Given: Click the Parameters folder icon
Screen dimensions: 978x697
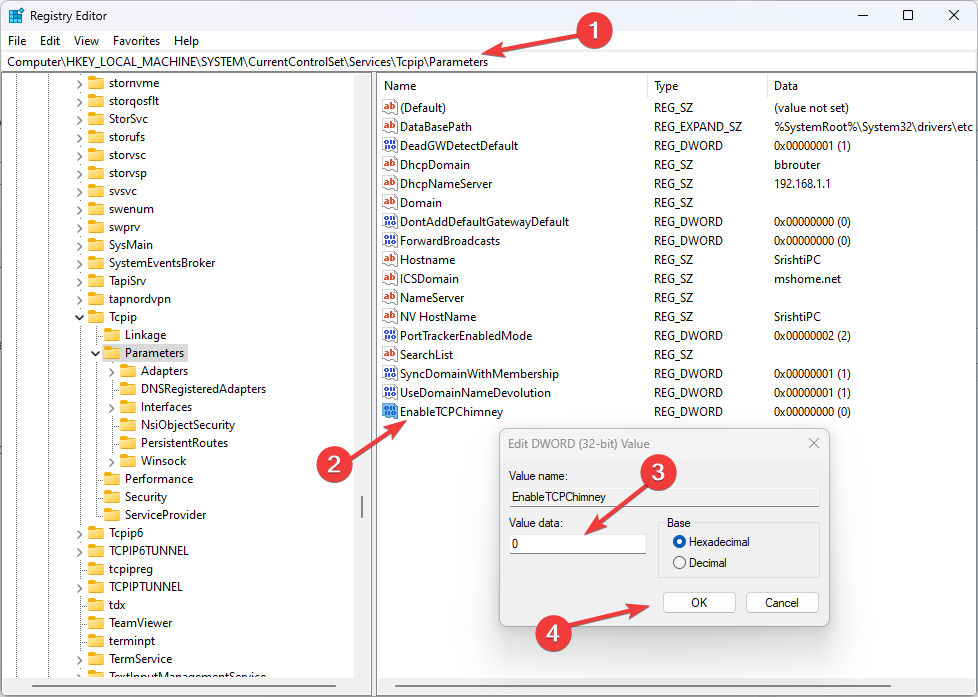Looking at the screenshot, I should (x=112, y=353).
